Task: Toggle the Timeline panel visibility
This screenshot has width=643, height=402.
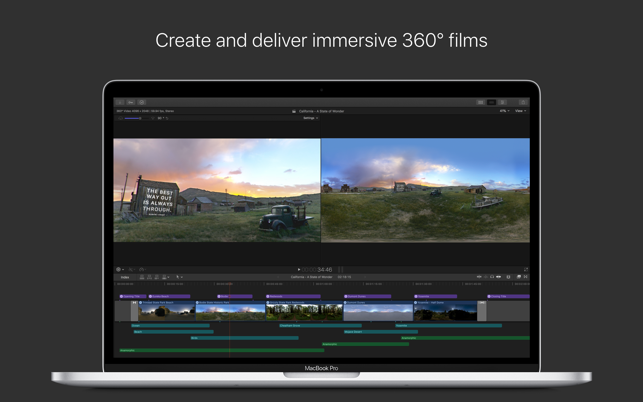Action: coord(491,102)
